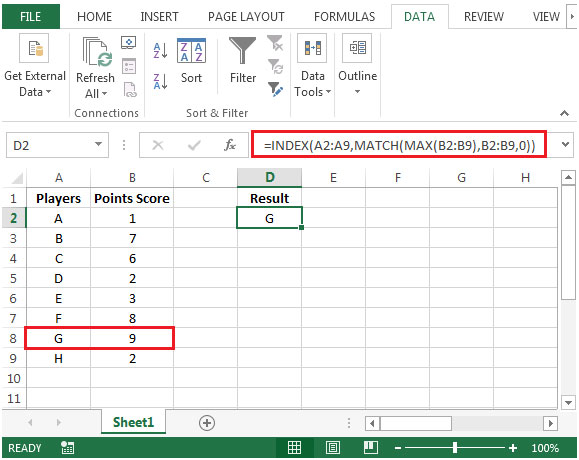This screenshot has width=579, height=460.
Task: Click the Refresh All icon
Action: (x=96, y=52)
